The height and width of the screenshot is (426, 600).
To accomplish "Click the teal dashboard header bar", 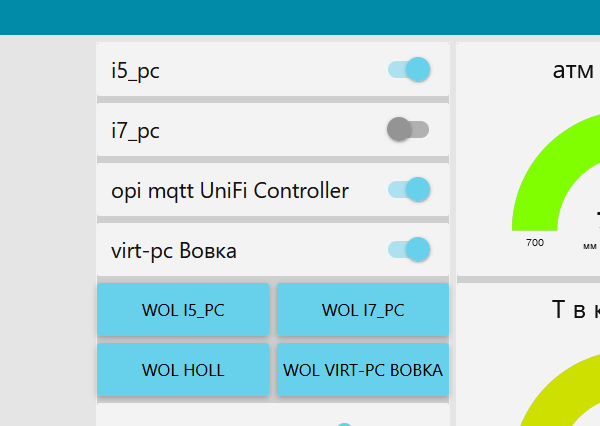I will [300, 17].
